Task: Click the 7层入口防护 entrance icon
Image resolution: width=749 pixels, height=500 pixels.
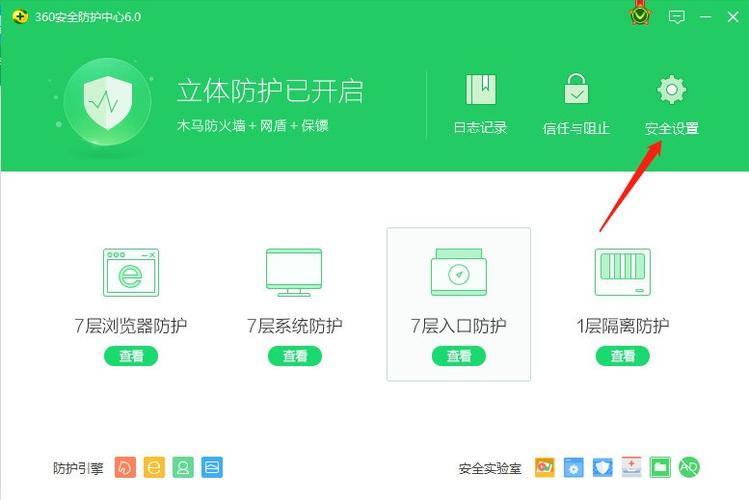Action: (x=459, y=272)
